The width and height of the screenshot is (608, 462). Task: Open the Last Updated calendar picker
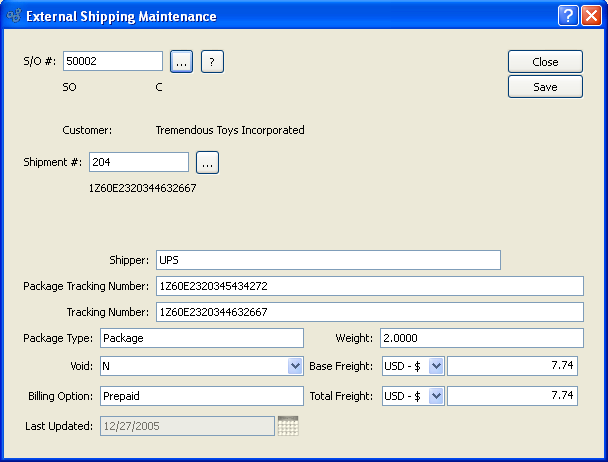pyautogui.click(x=288, y=426)
